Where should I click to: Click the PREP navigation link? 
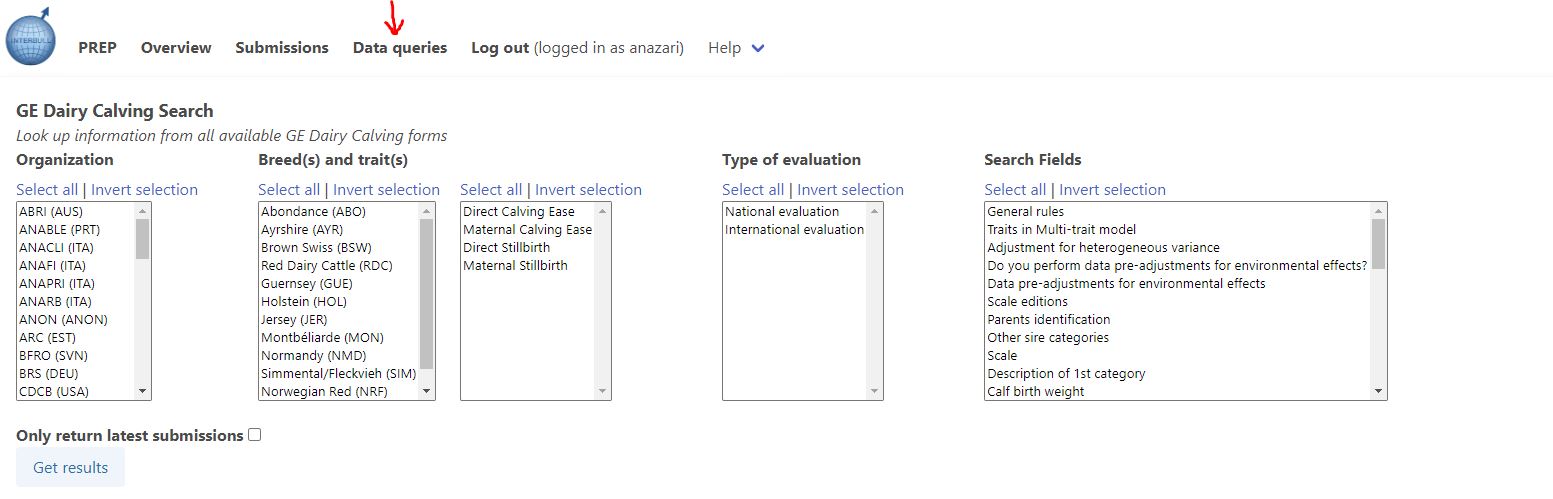[x=97, y=48]
